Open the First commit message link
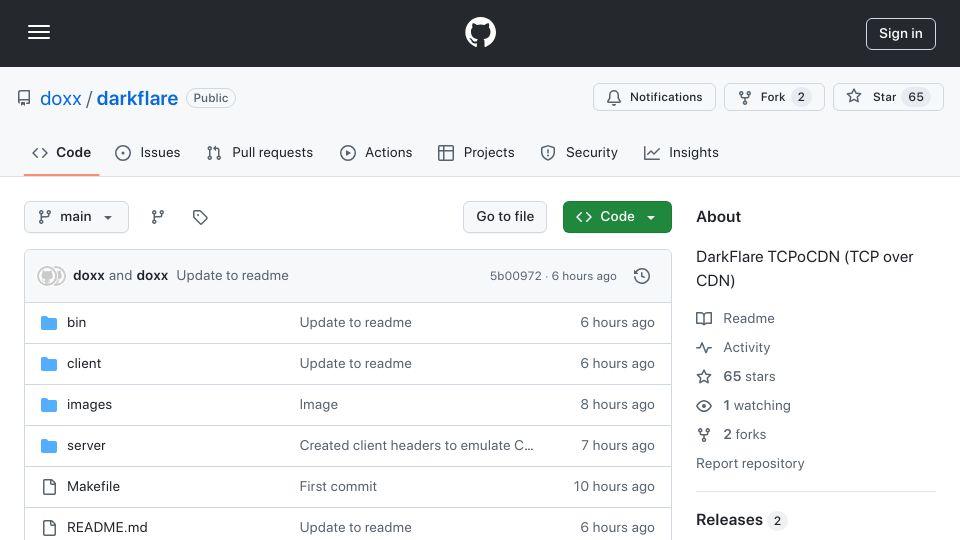Screen dimensions: 960x540 coord(338,487)
